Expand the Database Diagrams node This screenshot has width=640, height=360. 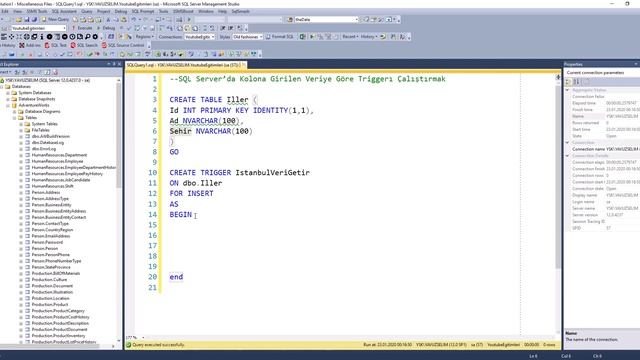coord(14,111)
